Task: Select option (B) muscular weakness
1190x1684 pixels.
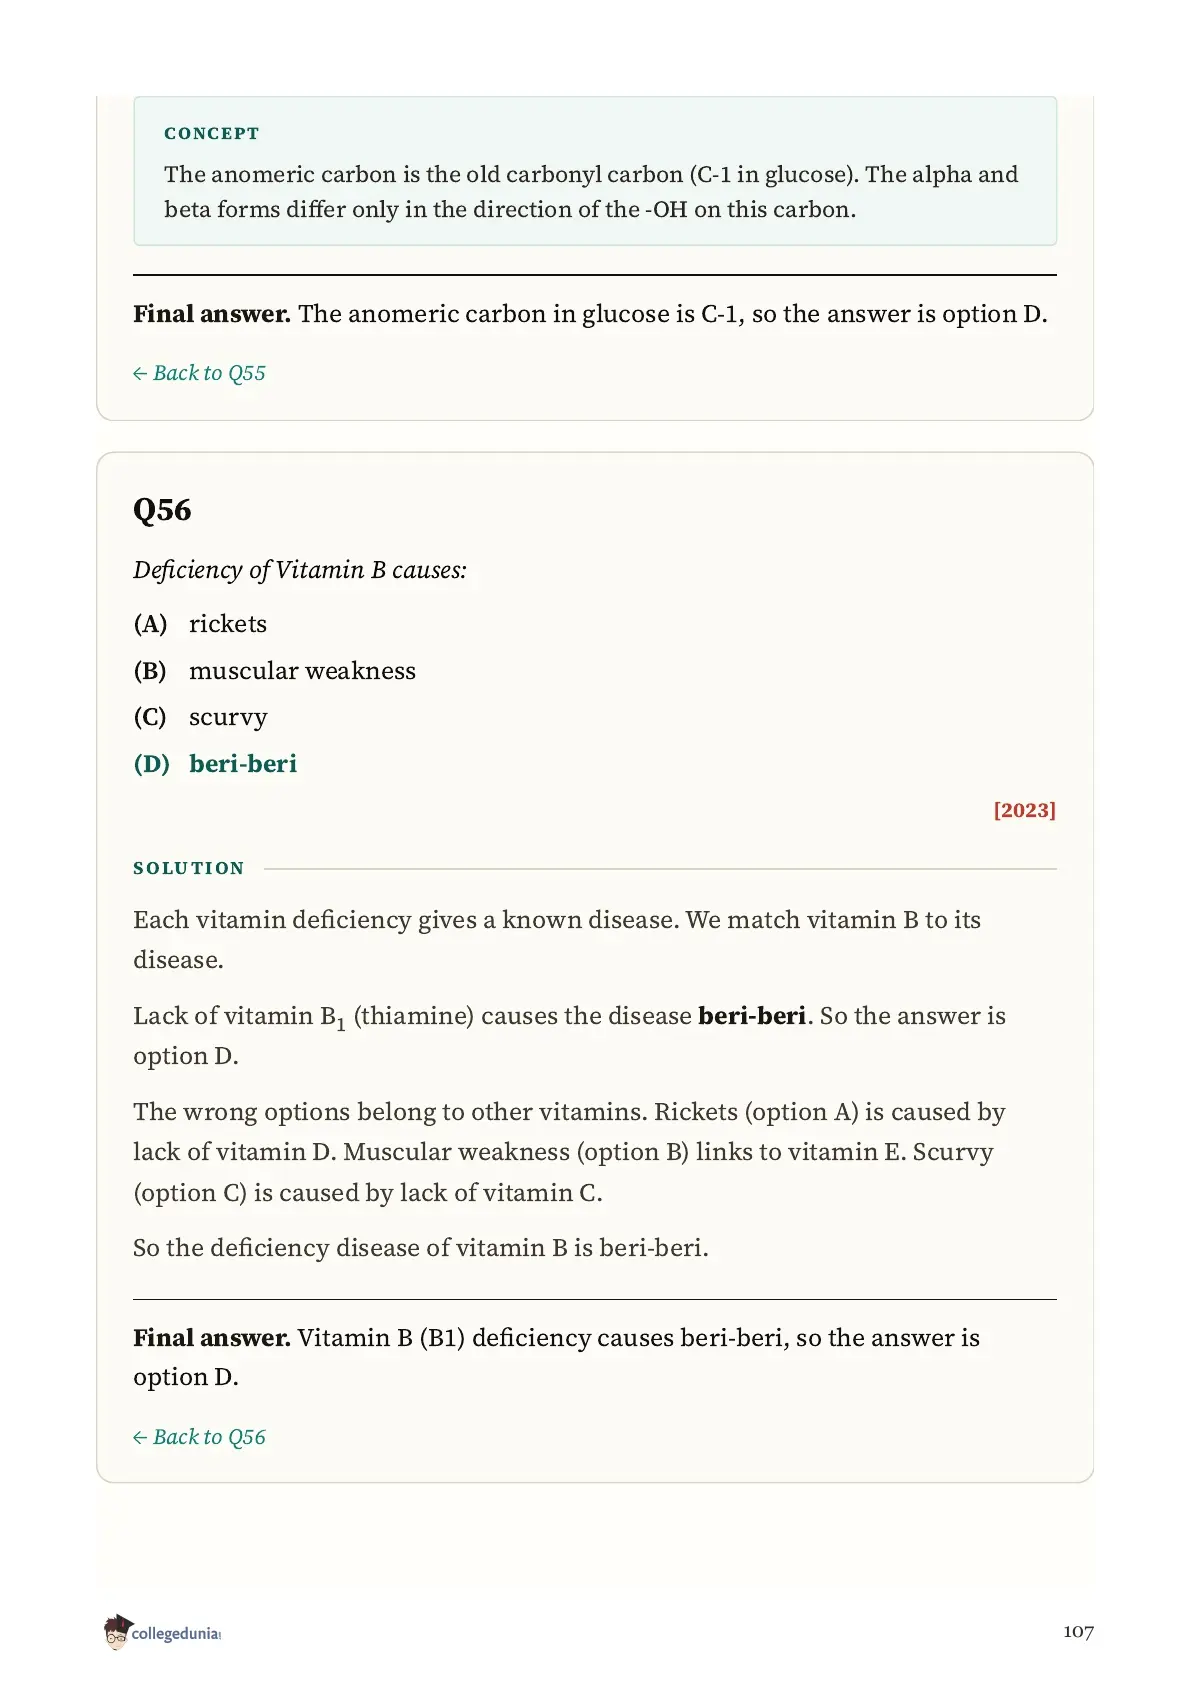Action: pyautogui.click(x=275, y=671)
